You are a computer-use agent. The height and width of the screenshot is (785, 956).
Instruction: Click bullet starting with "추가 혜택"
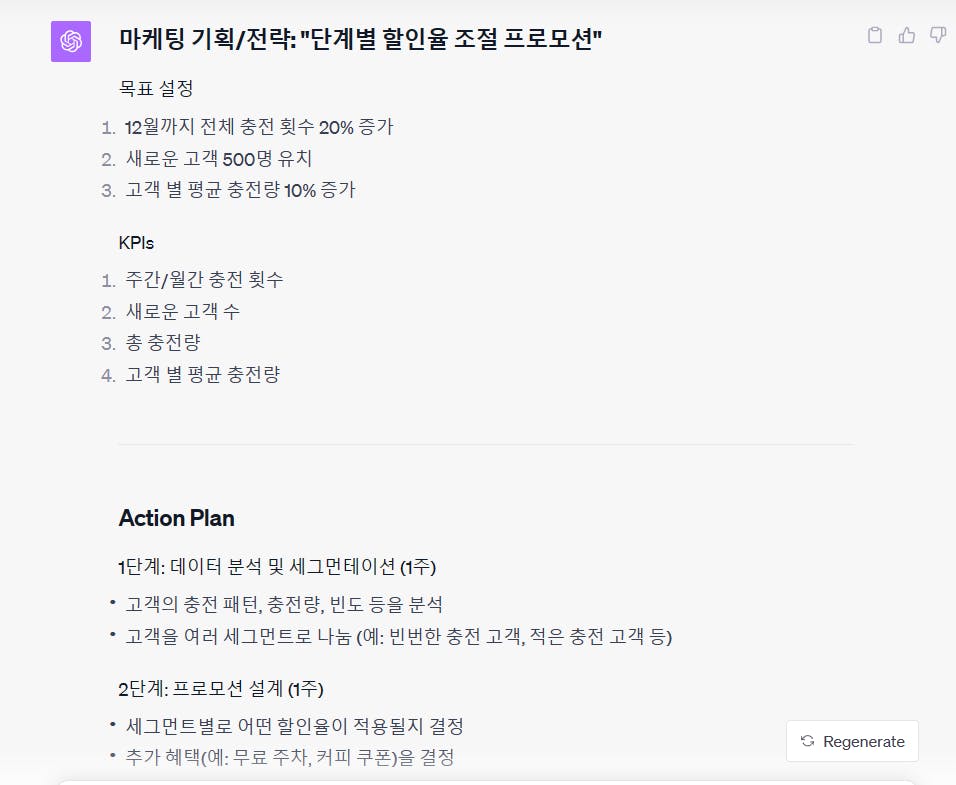pos(290,757)
